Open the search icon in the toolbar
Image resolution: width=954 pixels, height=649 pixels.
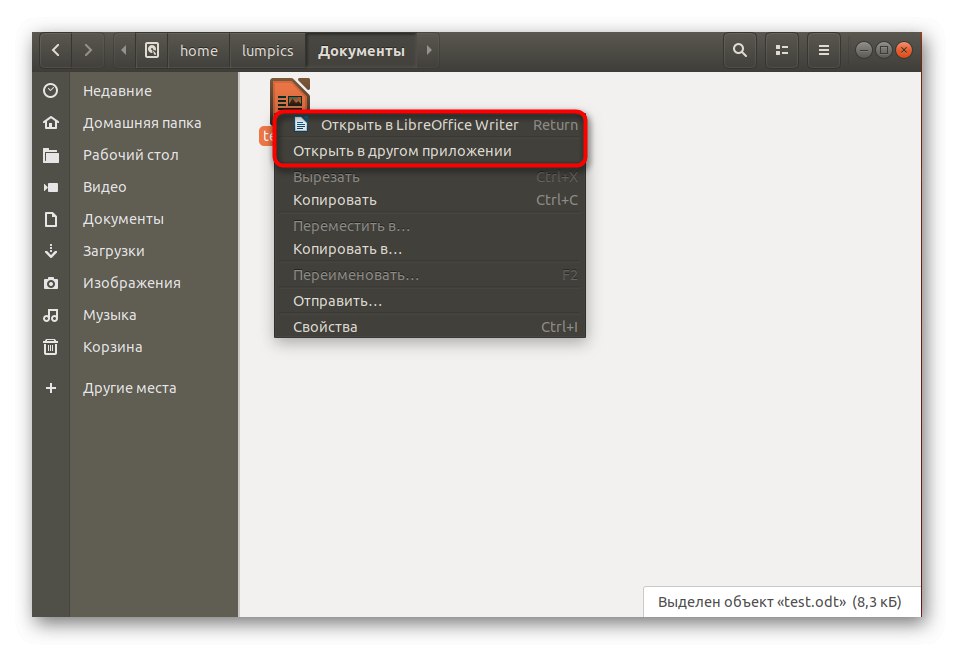739,50
